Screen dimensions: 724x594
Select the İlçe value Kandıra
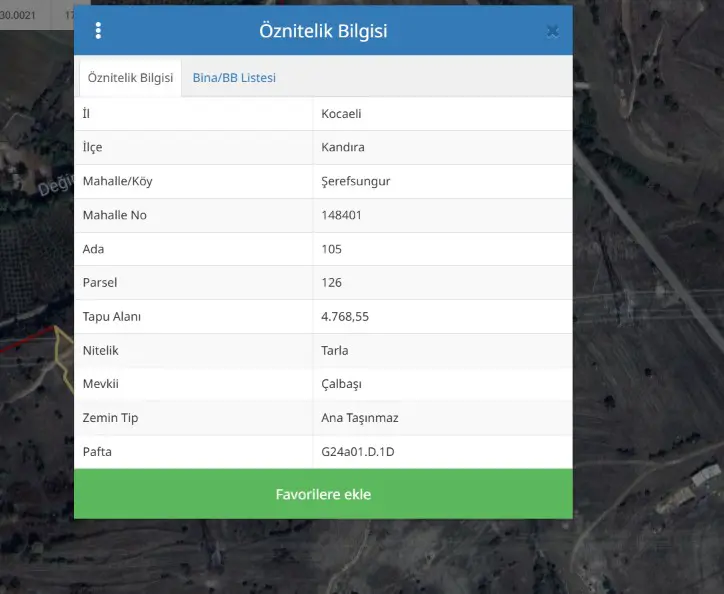pos(343,147)
